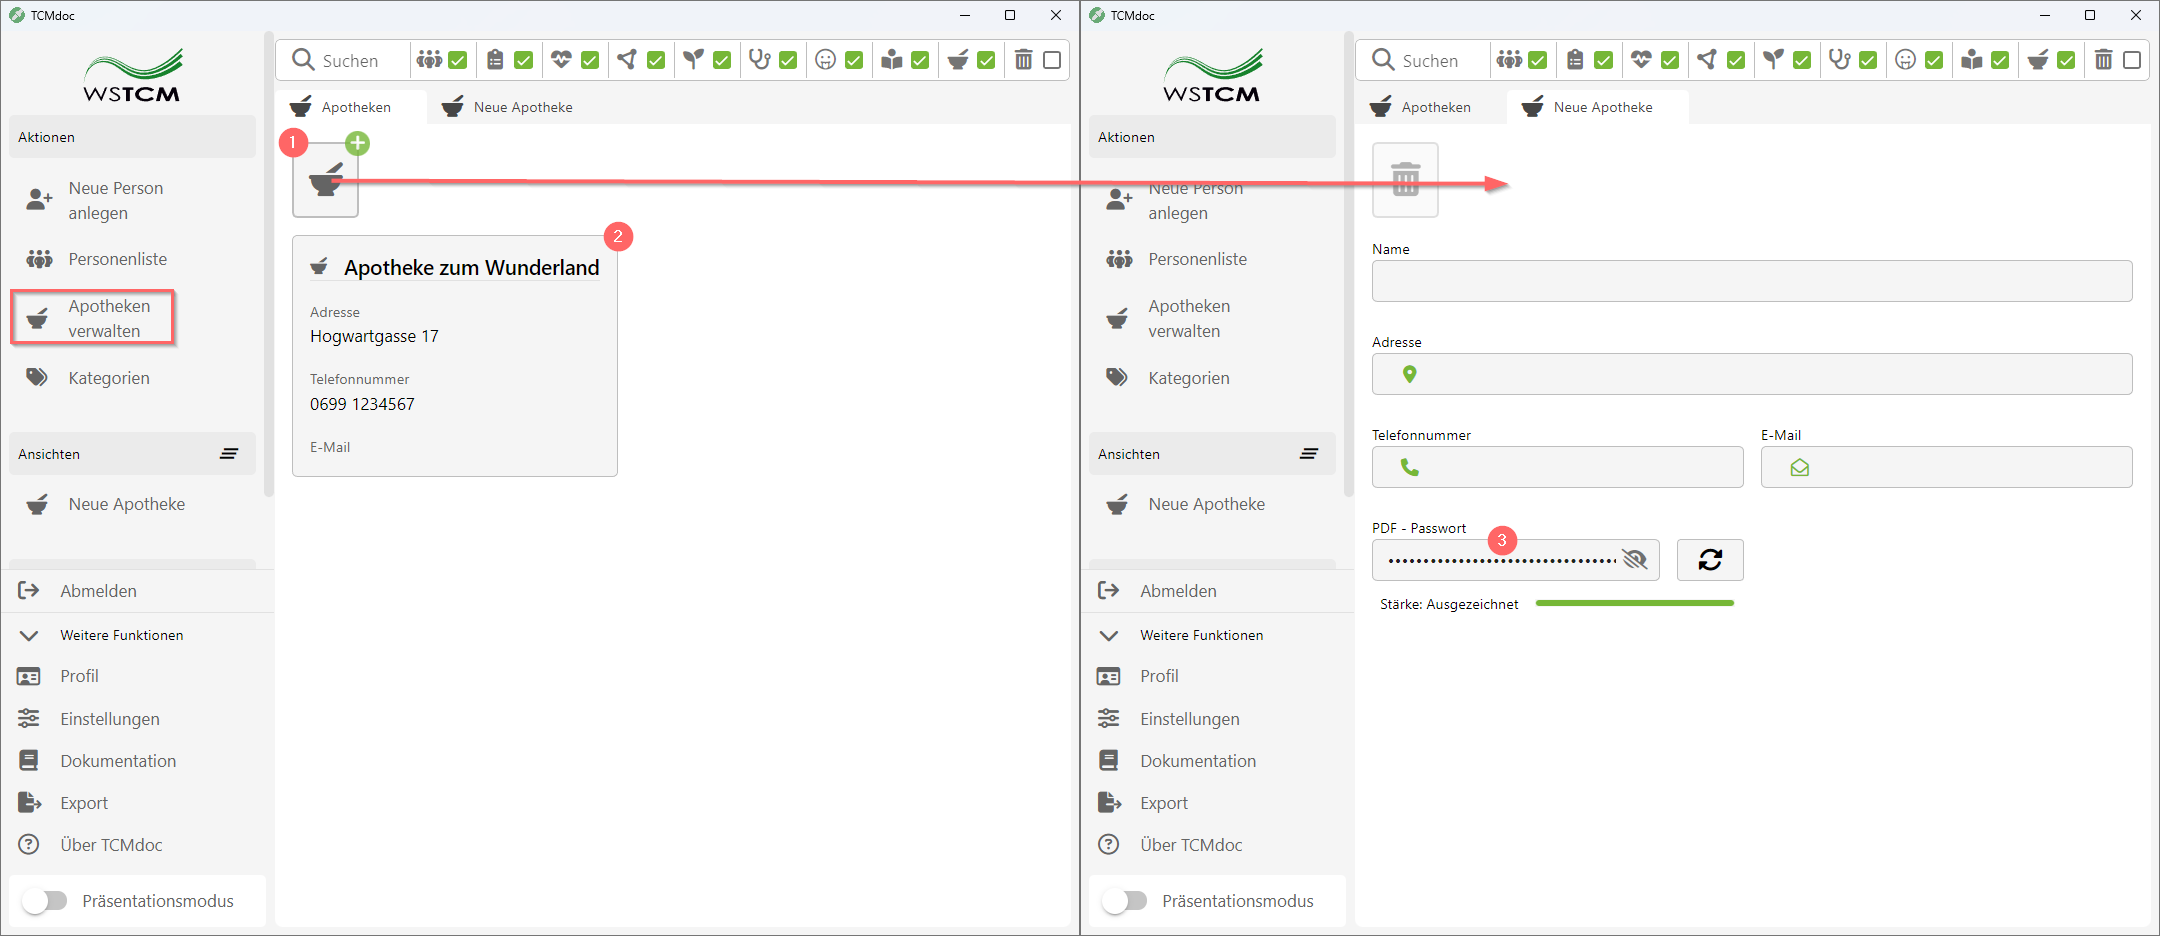Image resolution: width=2160 pixels, height=936 pixels.
Task: Show the PDF password via the eye icon
Action: point(1634,560)
